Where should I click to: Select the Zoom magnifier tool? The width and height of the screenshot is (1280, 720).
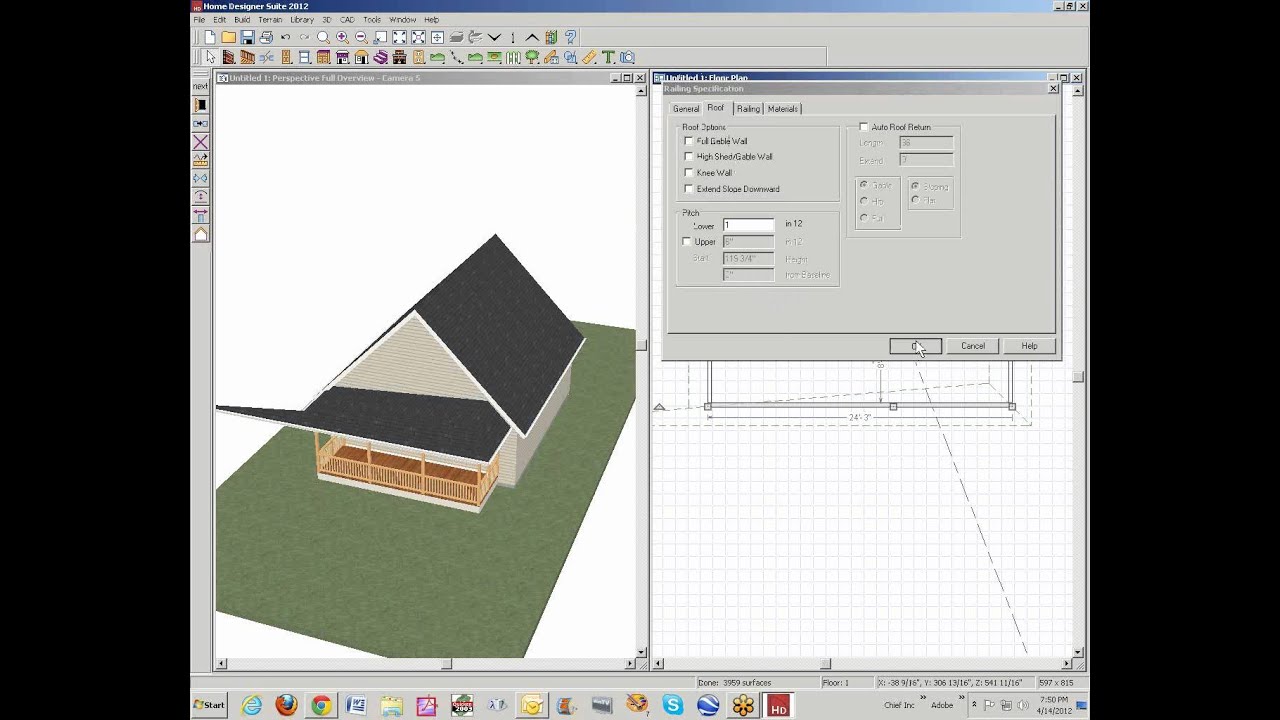tap(324, 37)
